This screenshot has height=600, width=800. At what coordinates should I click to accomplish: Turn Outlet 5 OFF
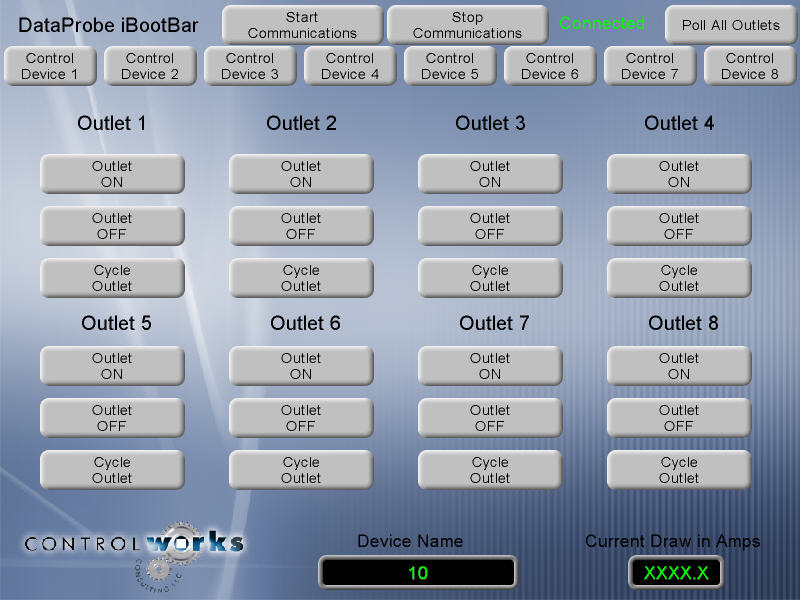(x=112, y=418)
